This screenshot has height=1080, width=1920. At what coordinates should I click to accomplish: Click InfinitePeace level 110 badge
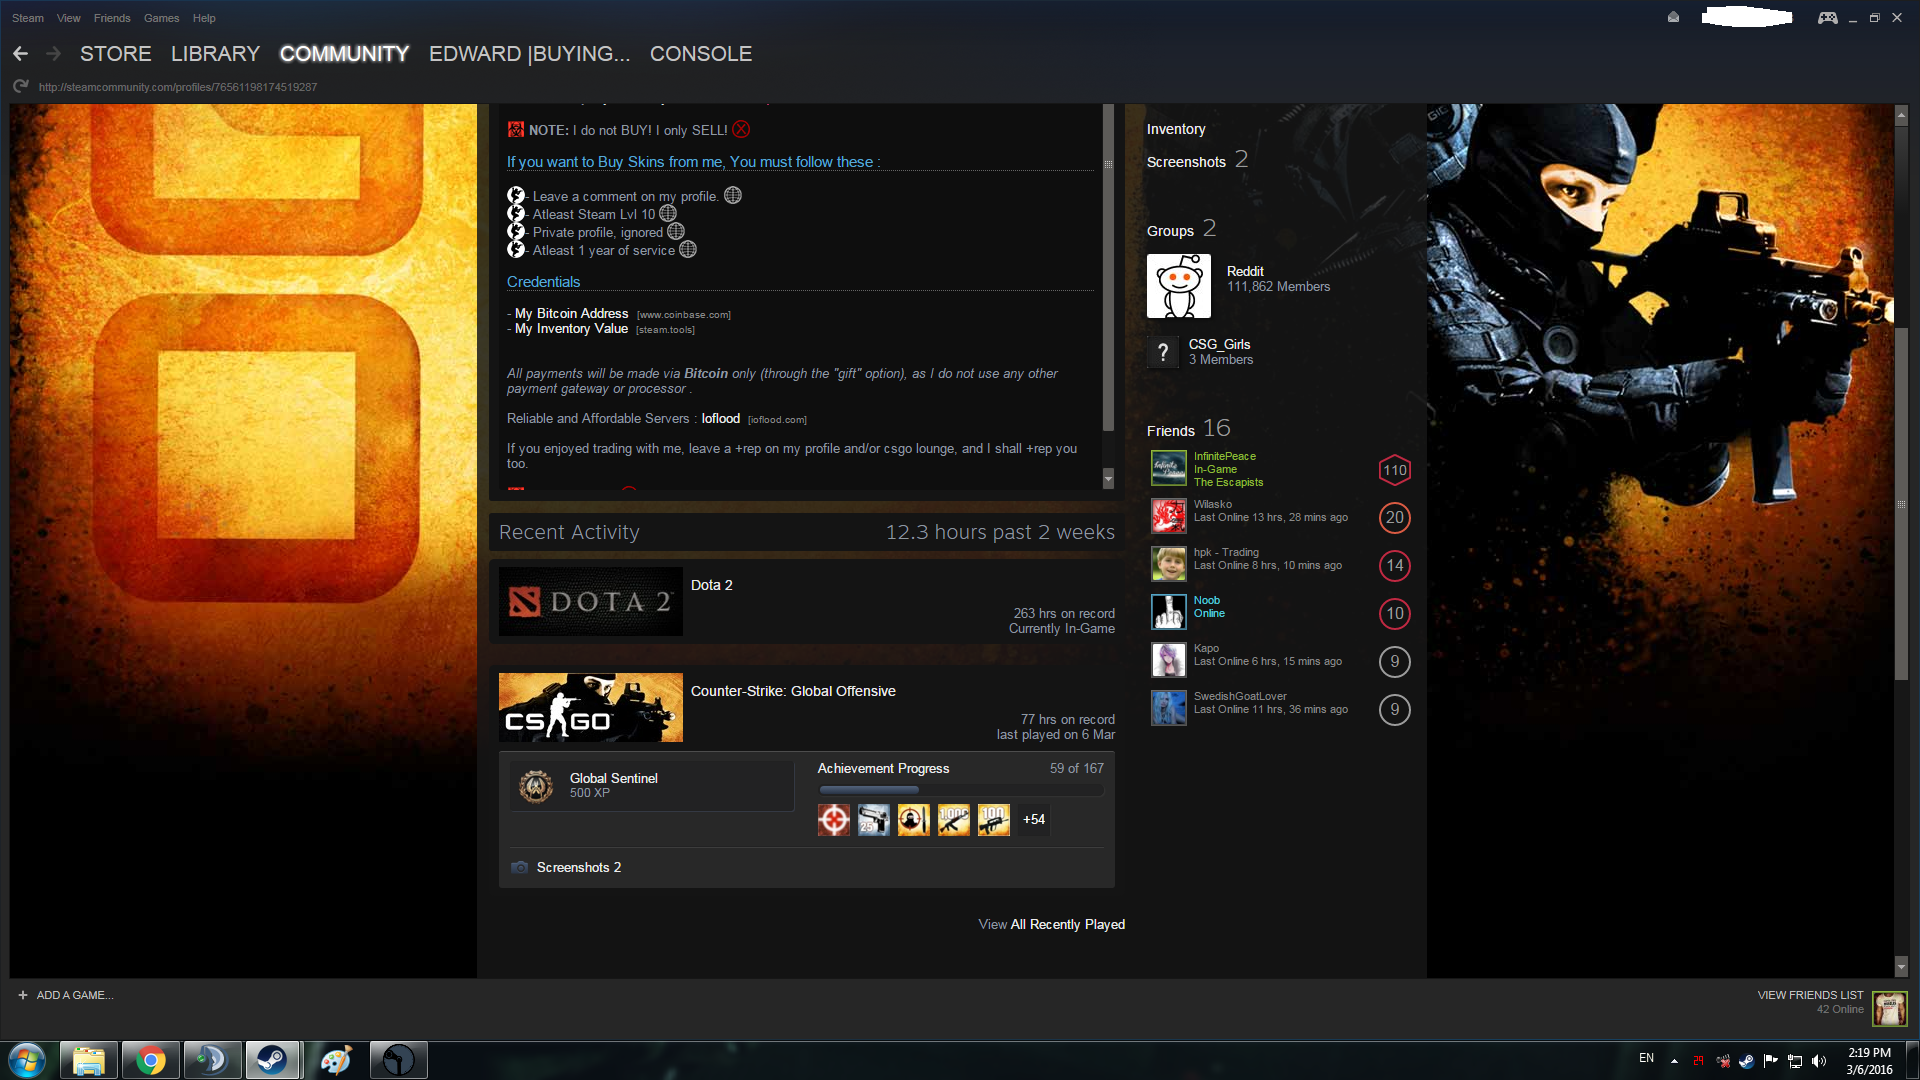click(x=1394, y=470)
